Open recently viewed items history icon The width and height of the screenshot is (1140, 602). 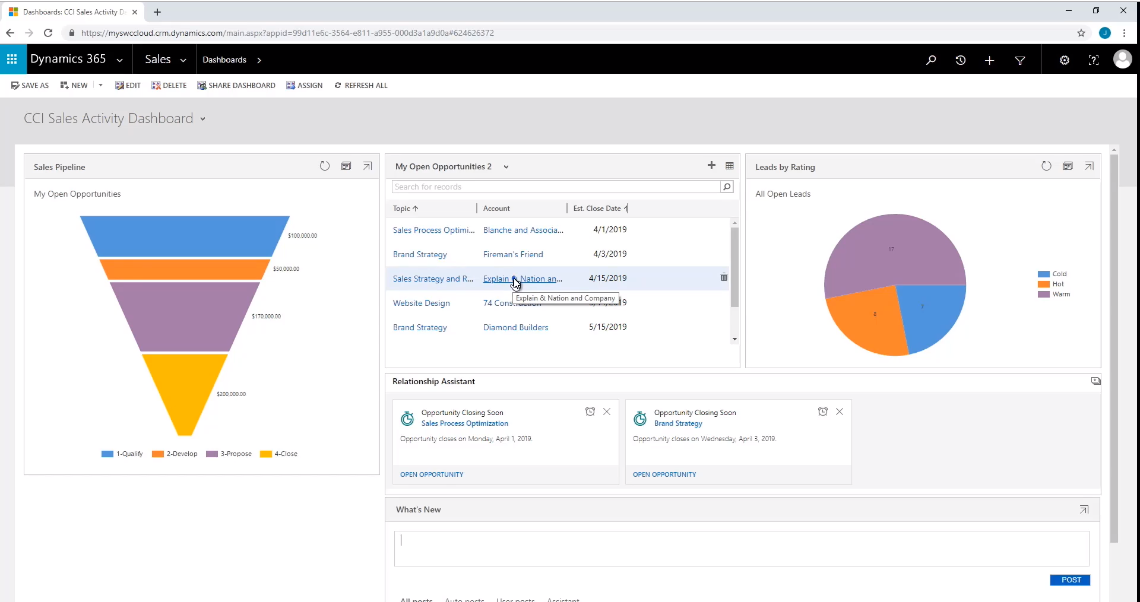(960, 60)
